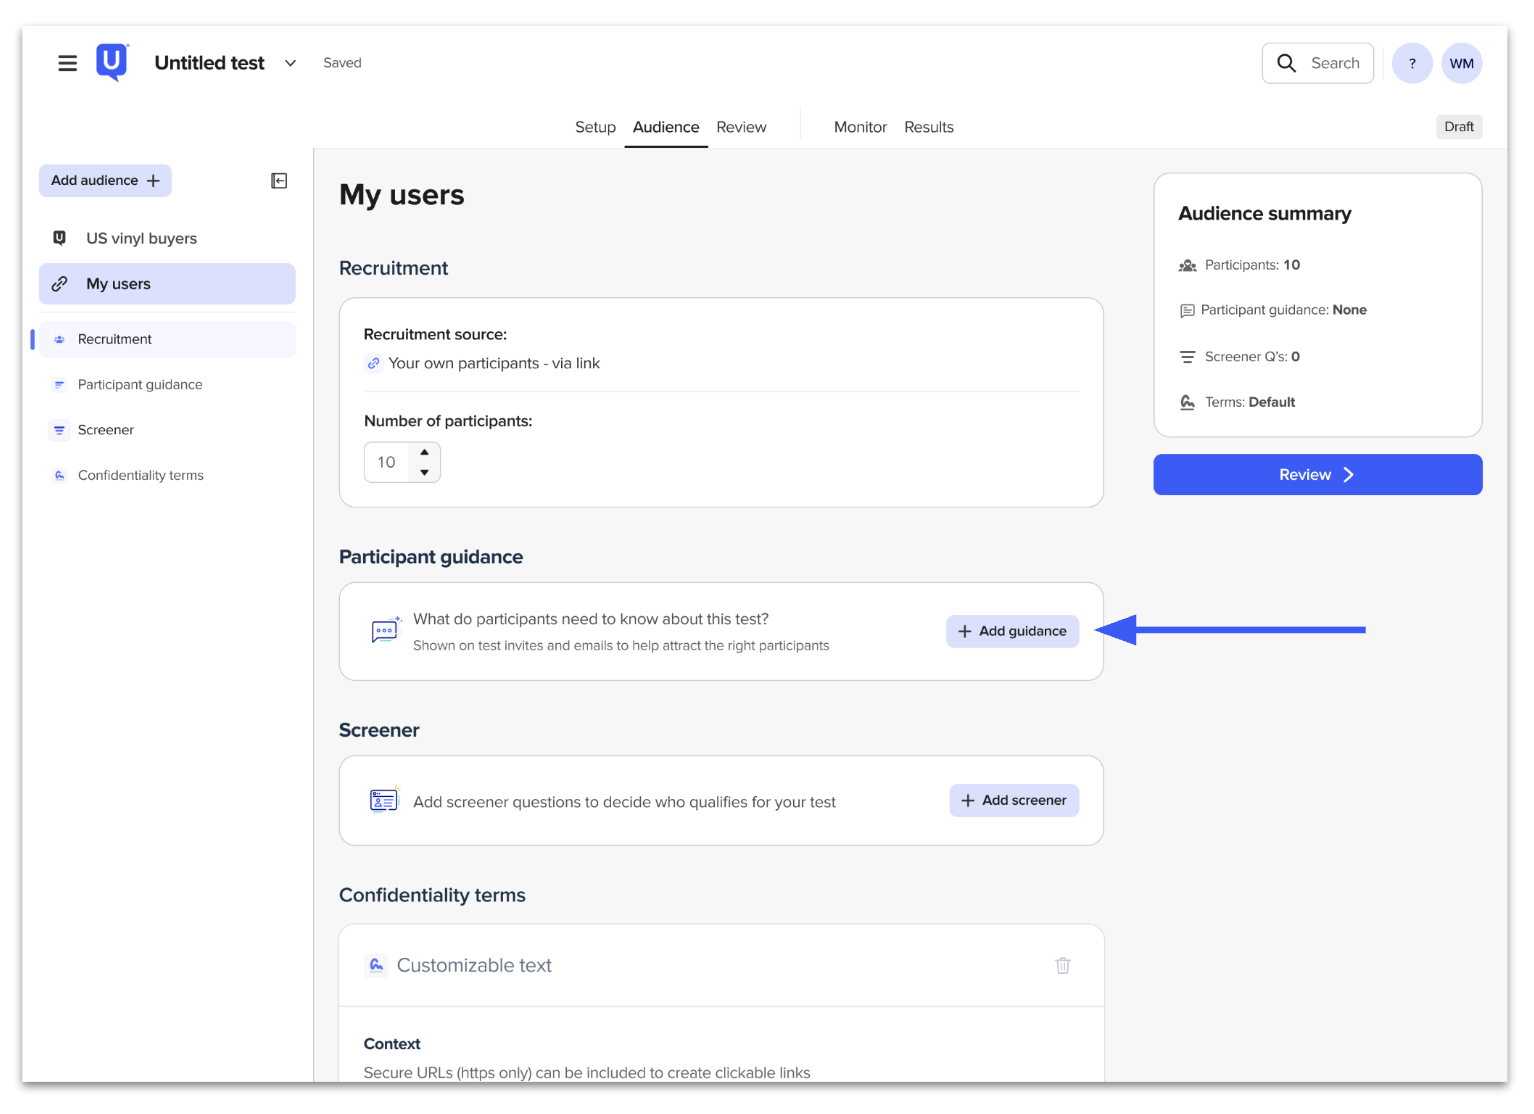This screenshot has width=1534, height=1114.
Task: Click the UserTesting logo icon
Action: pyautogui.click(x=112, y=62)
